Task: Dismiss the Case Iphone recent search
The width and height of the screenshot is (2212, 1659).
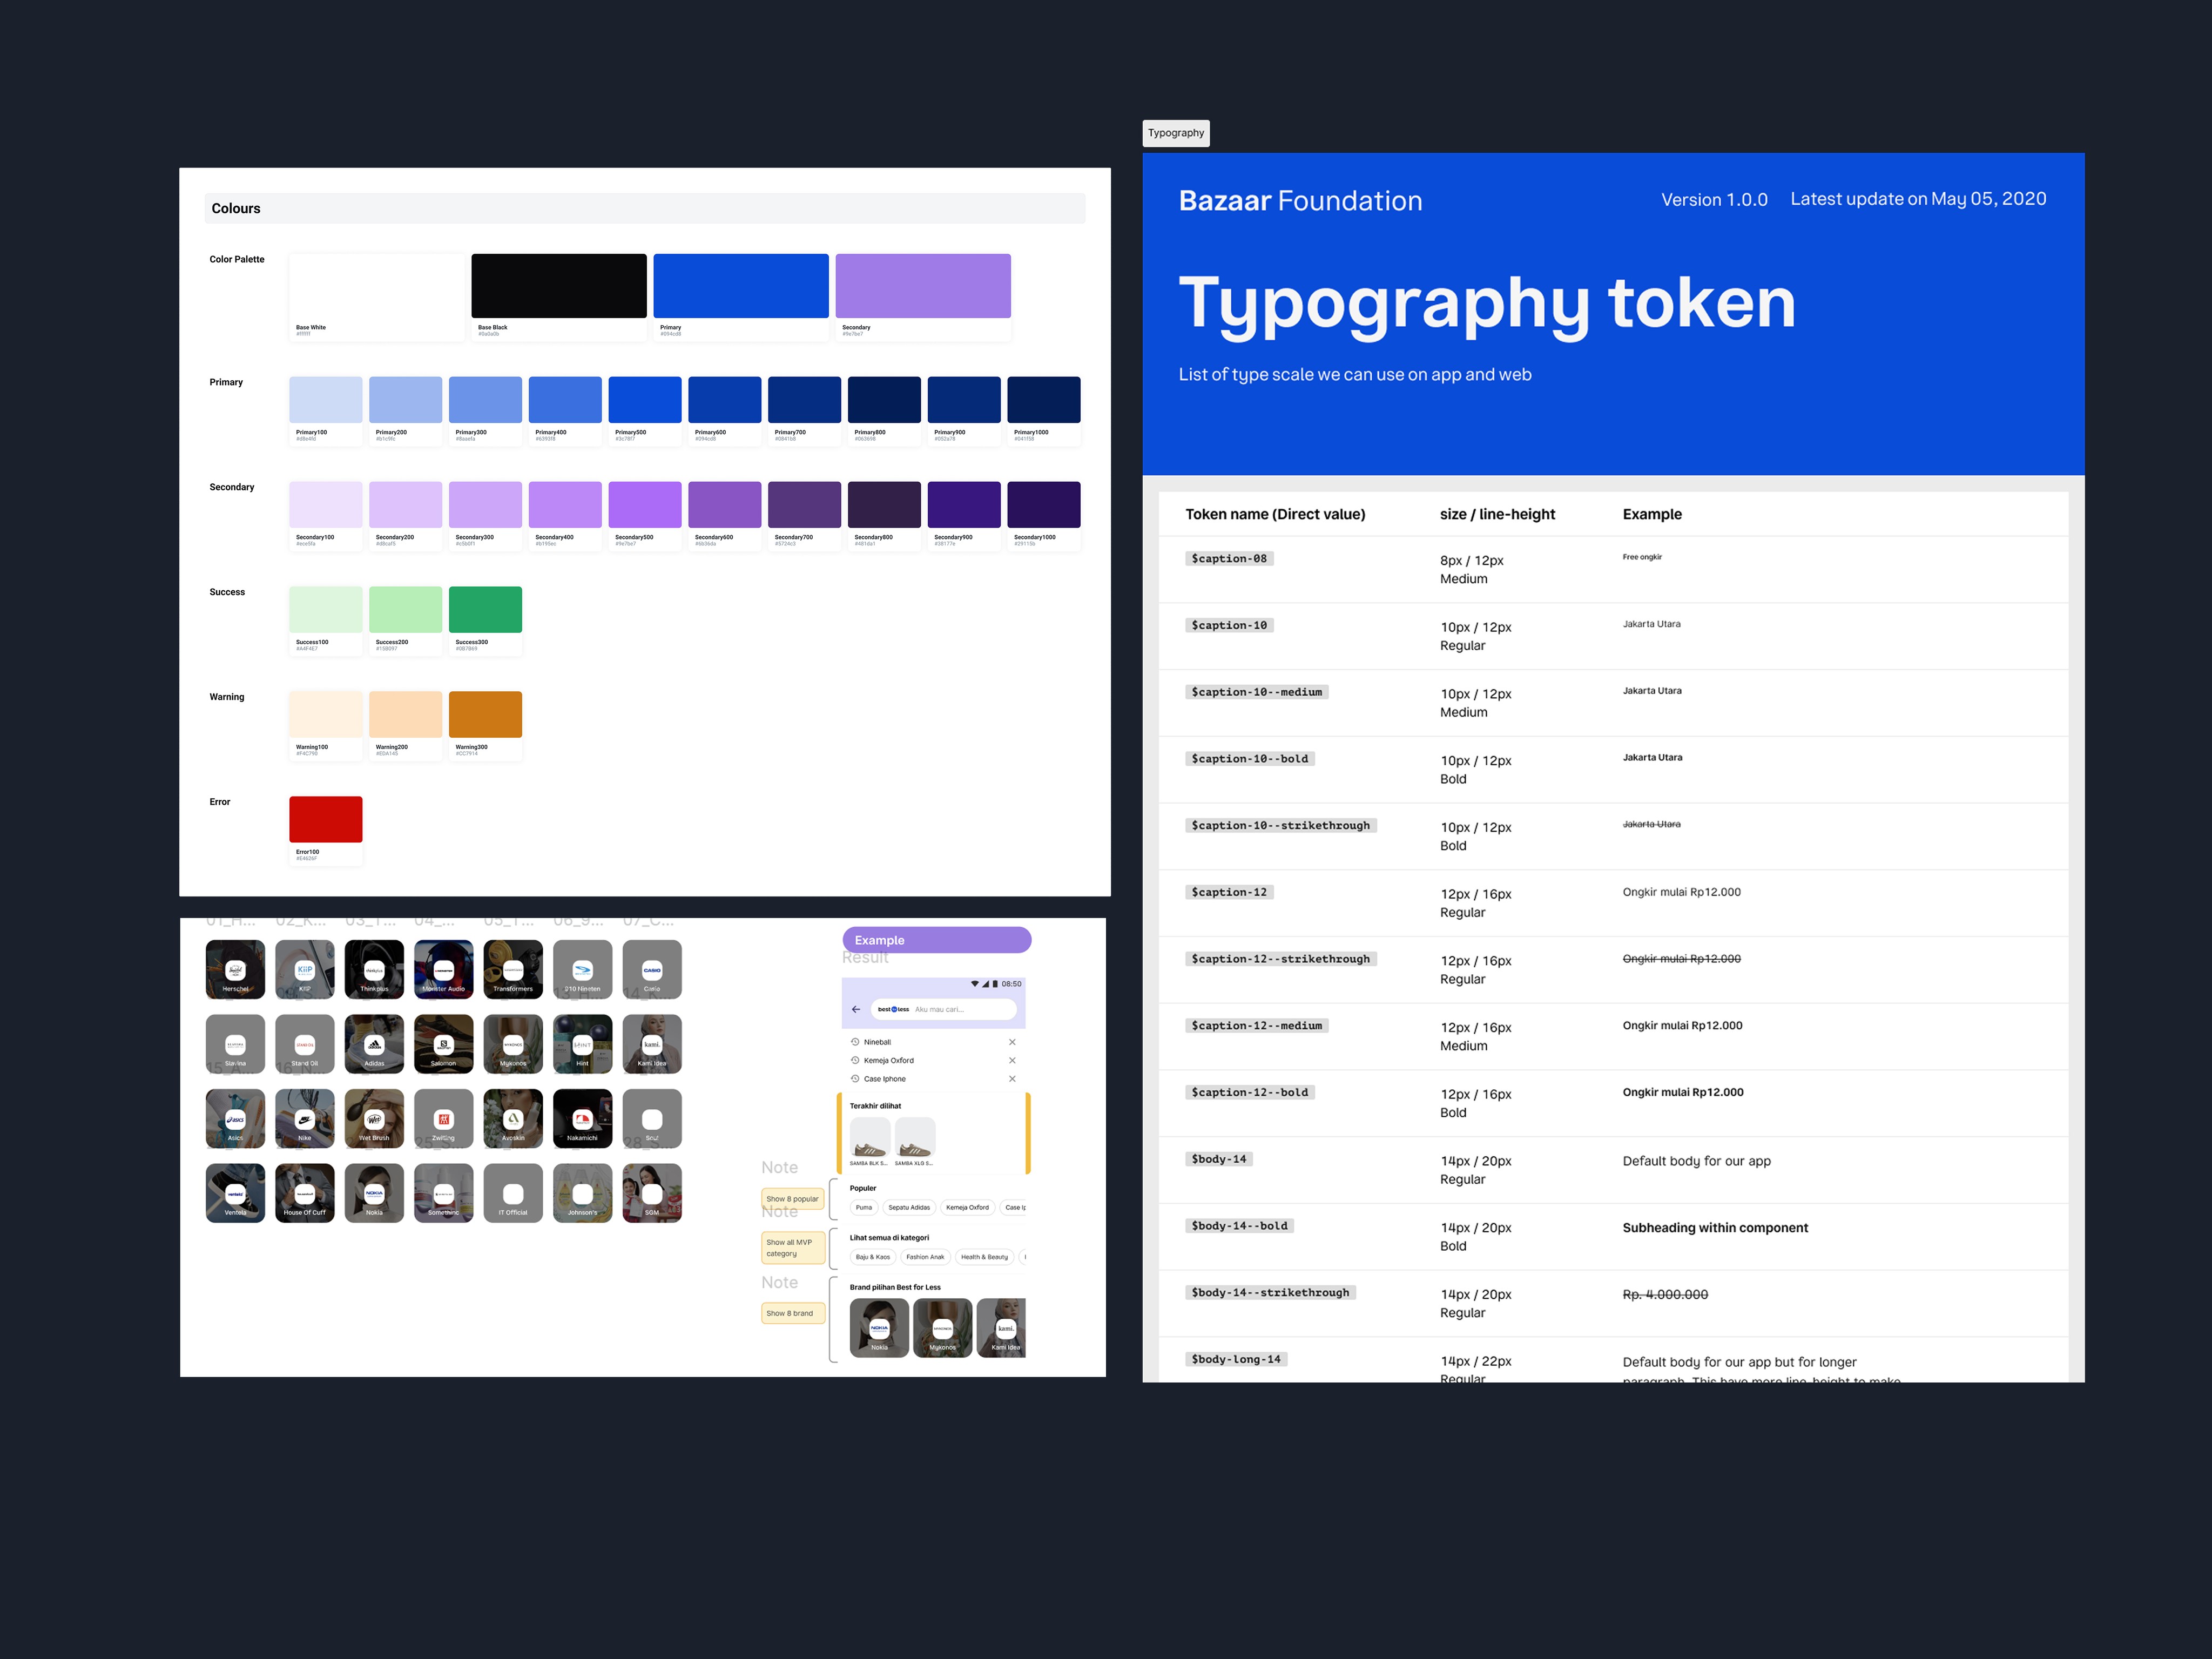Action: point(1012,1079)
